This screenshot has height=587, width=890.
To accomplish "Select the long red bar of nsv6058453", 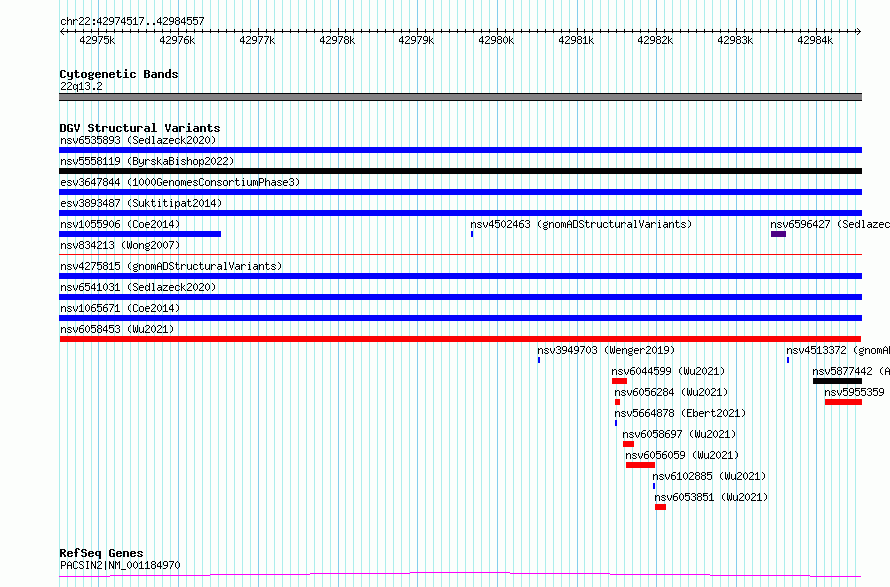I will [x=460, y=339].
